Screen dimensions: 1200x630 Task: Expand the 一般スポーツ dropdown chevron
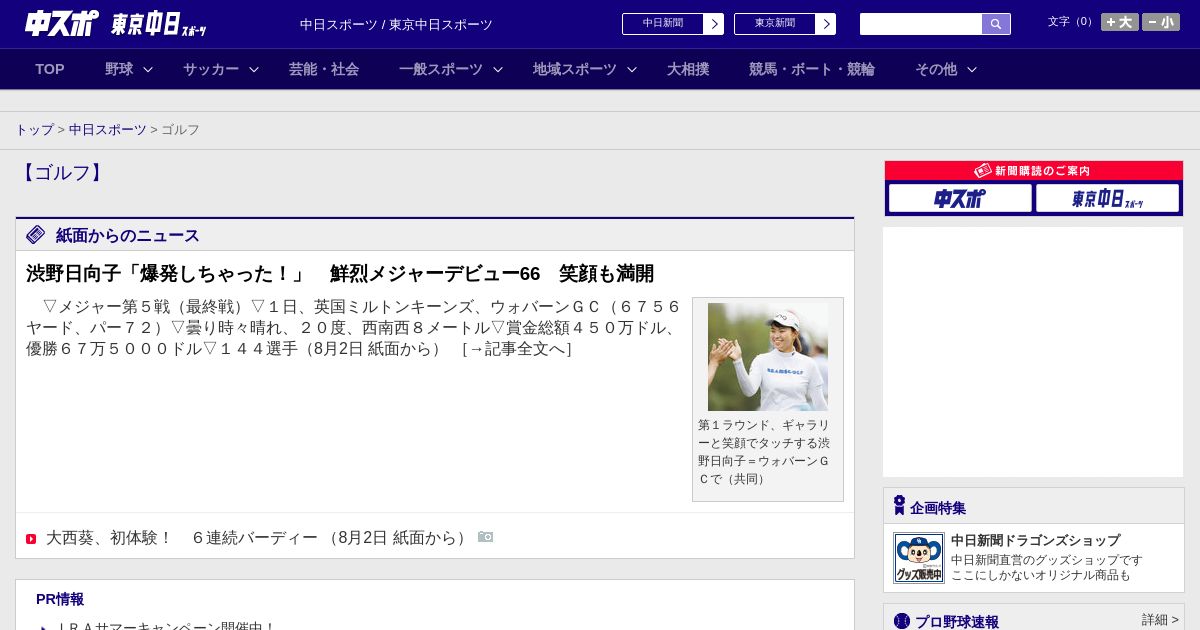pyautogui.click(x=498, y=69)
